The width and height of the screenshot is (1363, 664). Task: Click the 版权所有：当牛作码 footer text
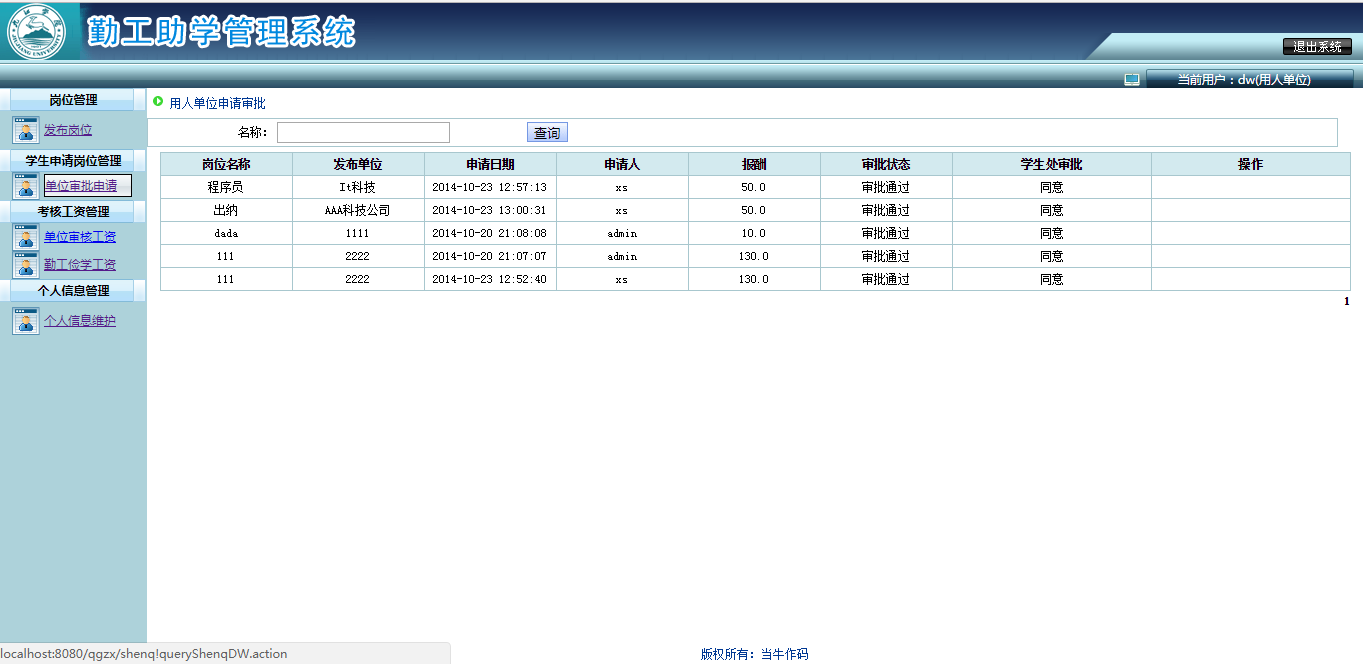[x=754, y=654]
